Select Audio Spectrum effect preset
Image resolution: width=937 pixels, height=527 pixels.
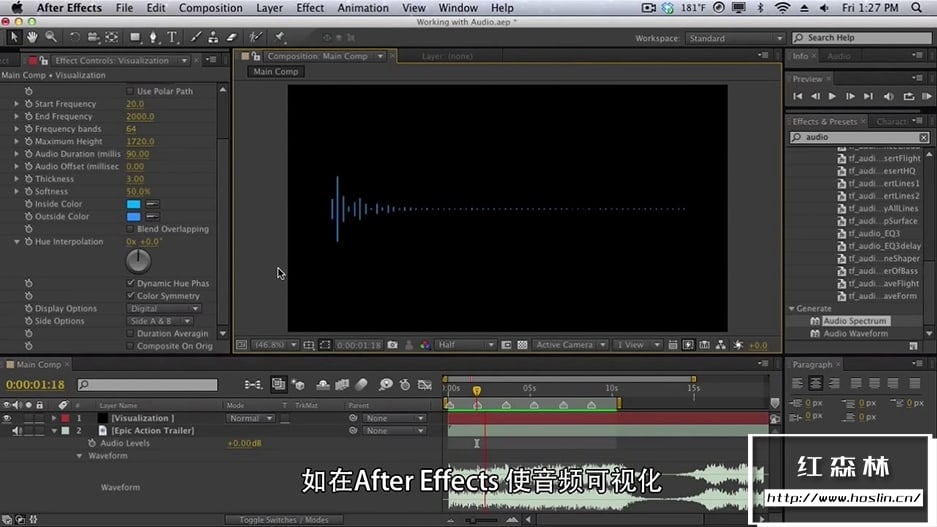tap(855, 321)
